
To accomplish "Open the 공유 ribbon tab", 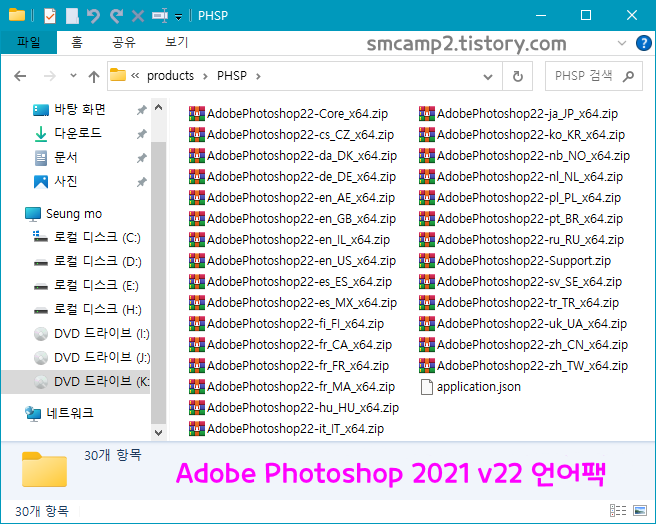I will 124,42.
